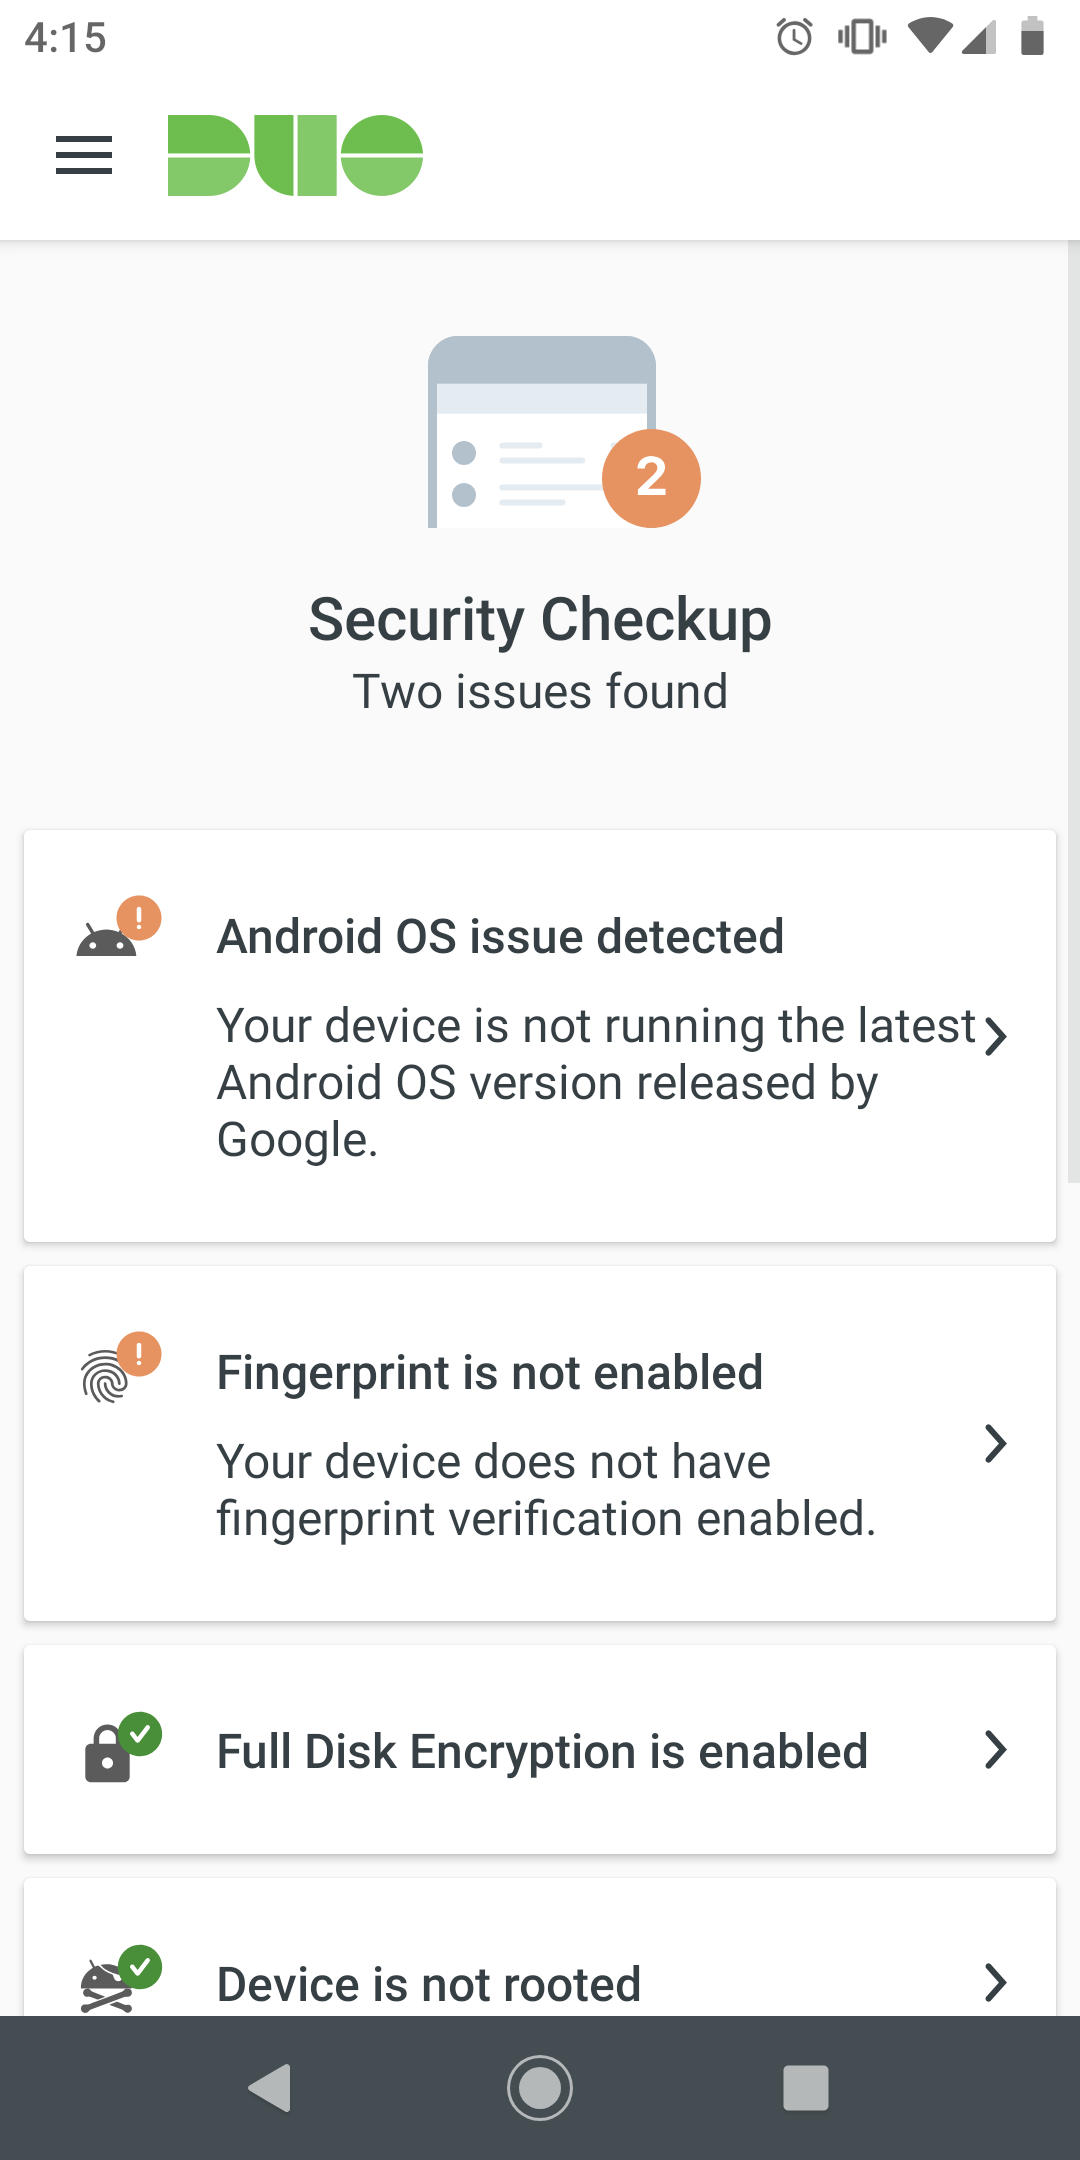Open the navigation drawer menu

(x=84, y=155)
